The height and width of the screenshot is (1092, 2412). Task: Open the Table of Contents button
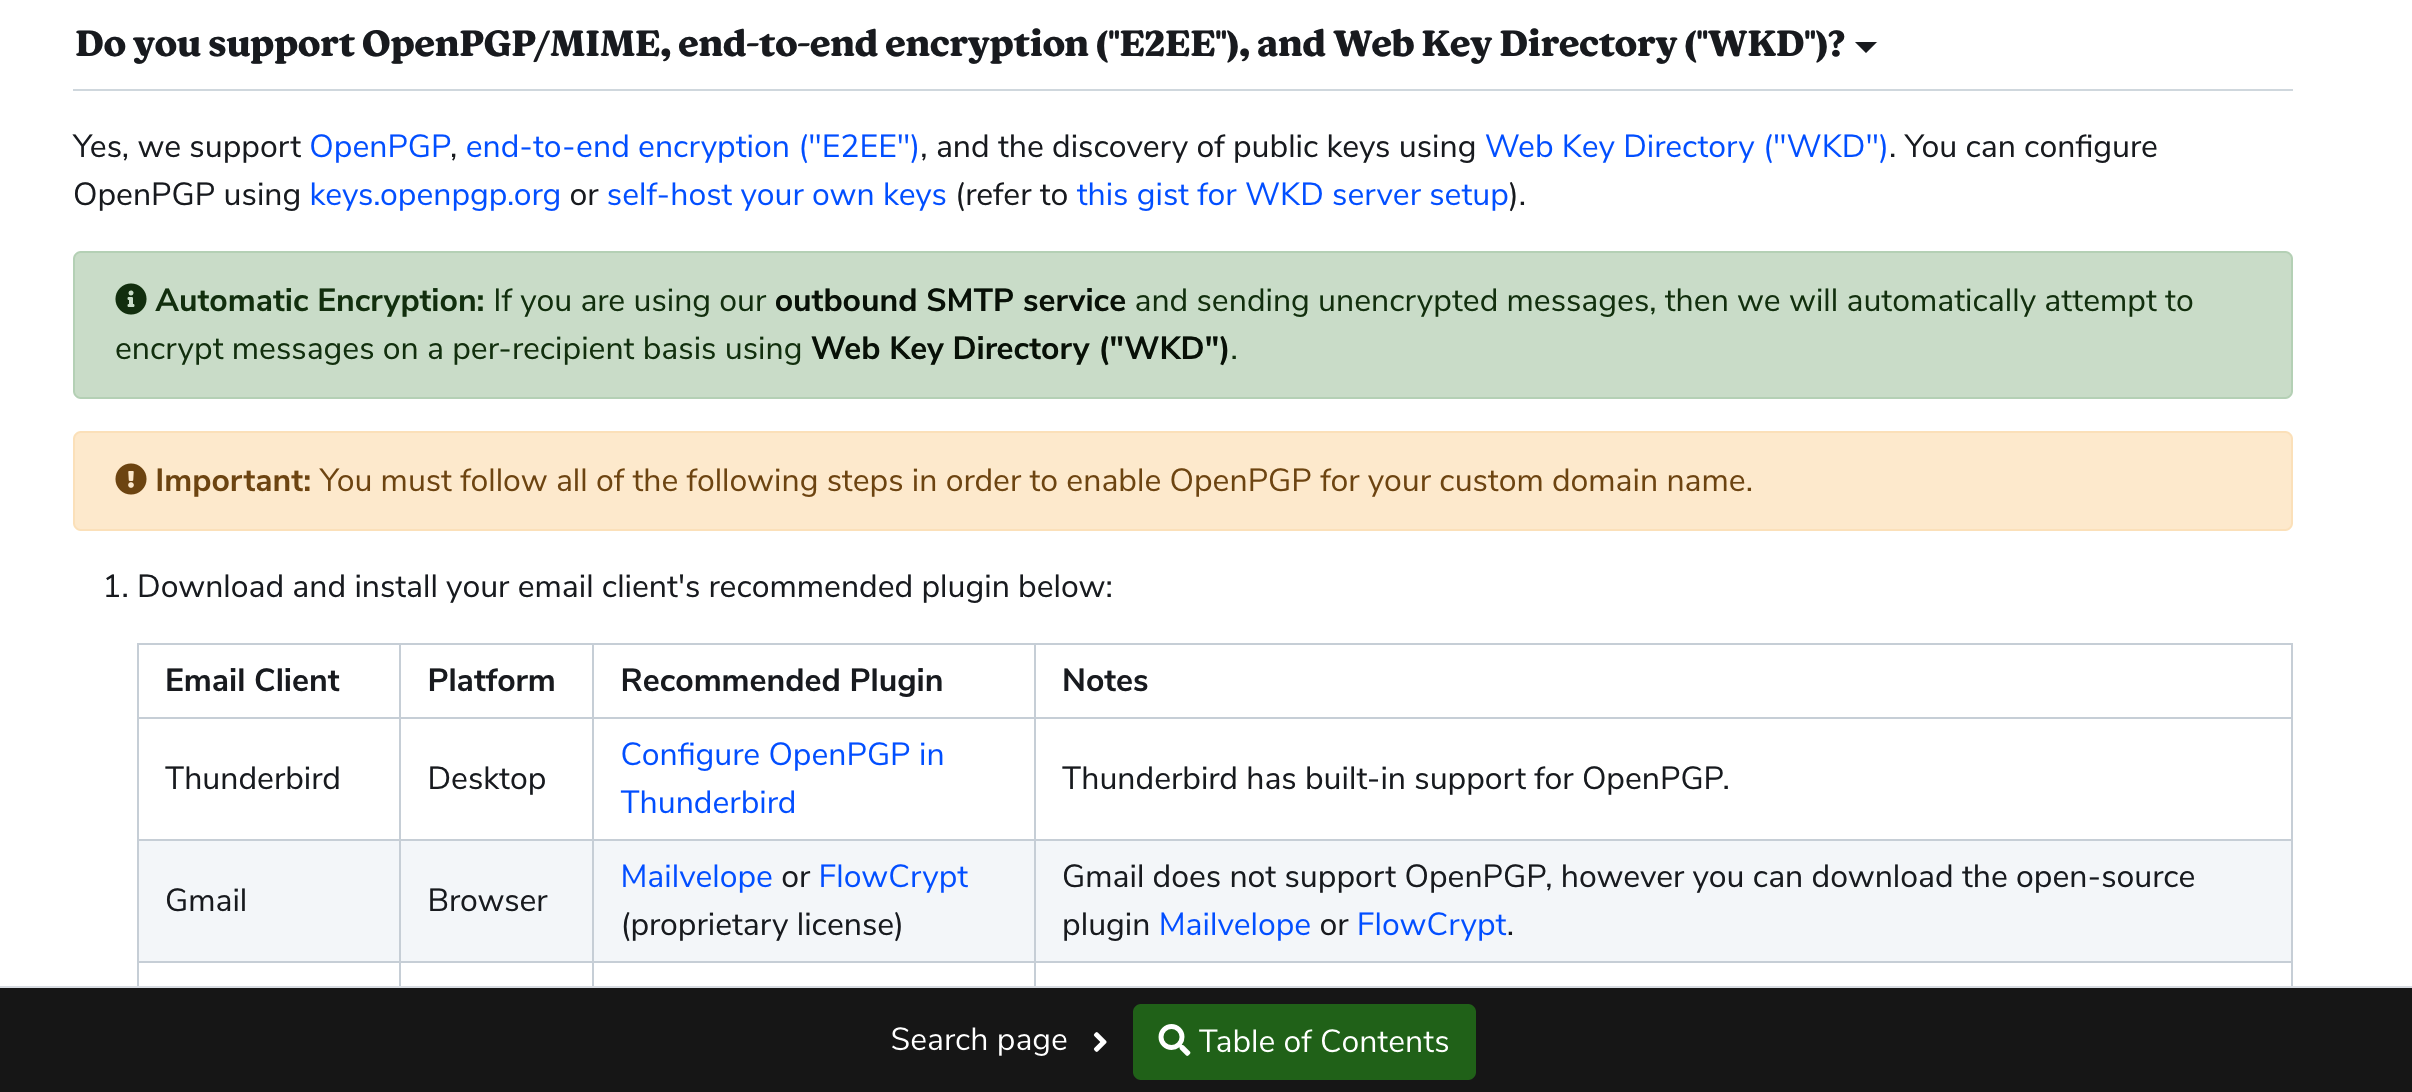[1304, 1041]
